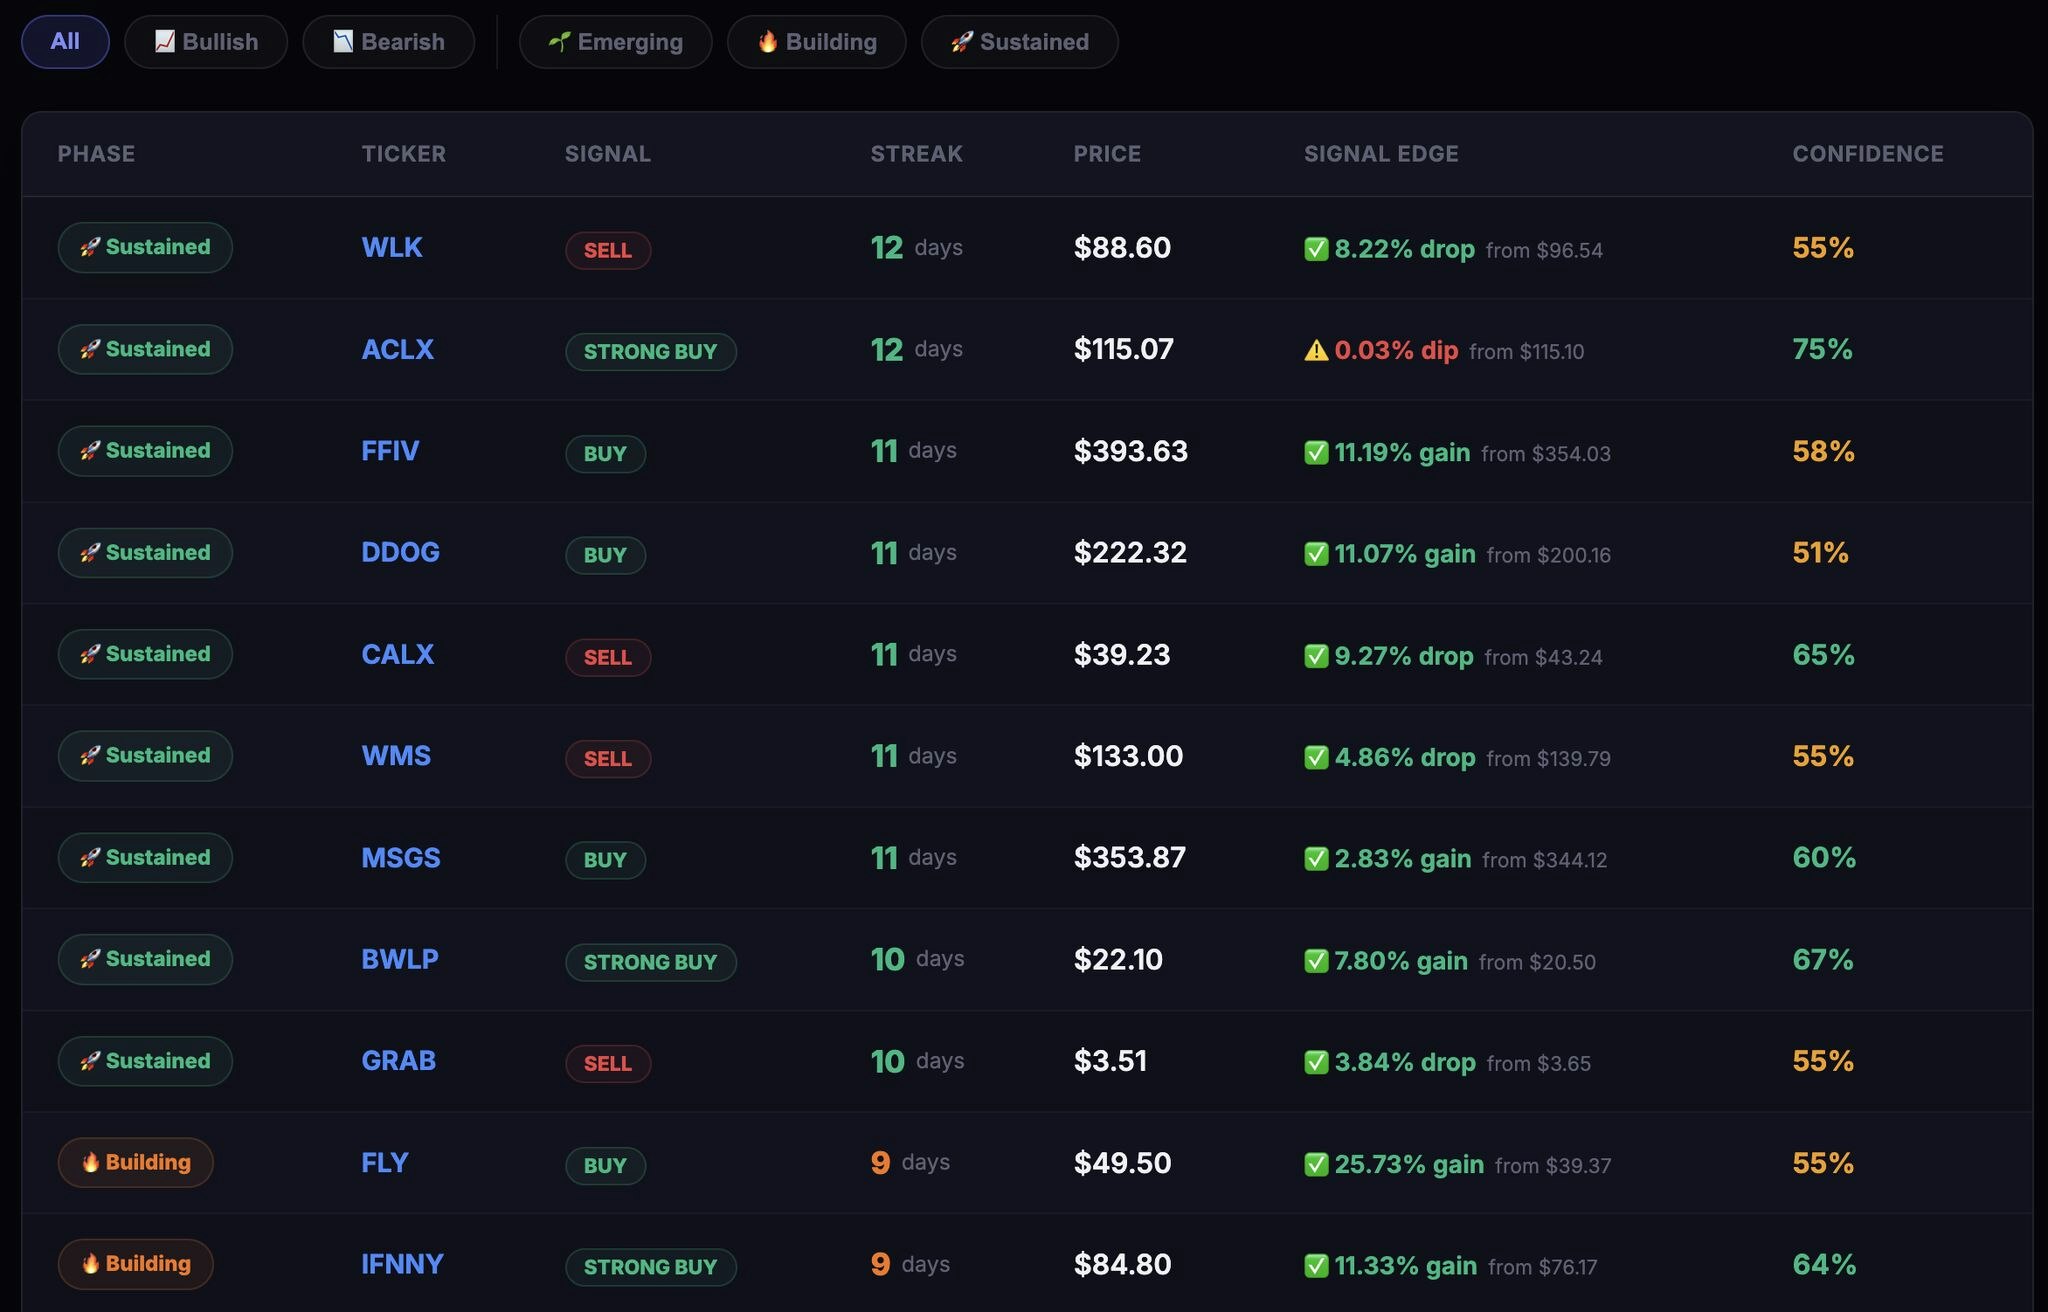This screenshot has width=2048, height=1312.
Task: Click green checkmark icon in DDOG row
Action: click(1316, 554)
